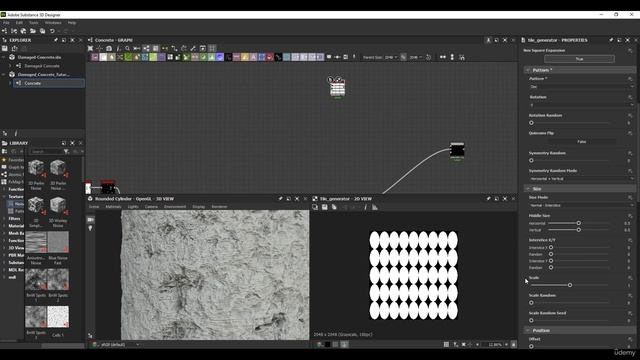Select the Cells 1 thumbnail in Library
This screenshot has width=640, height=360.
[58, 317]
